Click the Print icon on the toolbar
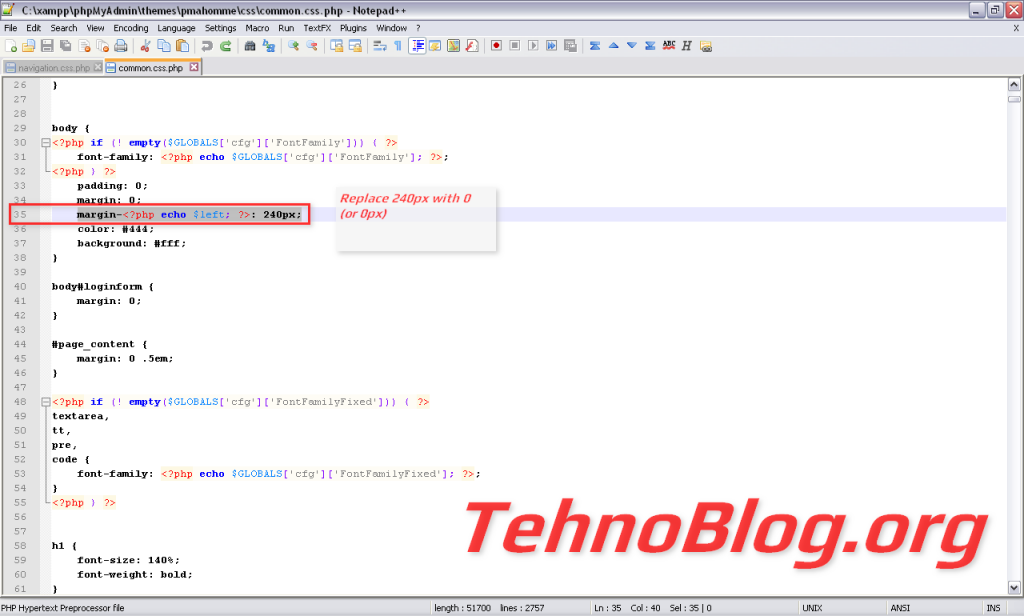Screen dimensions: 1024x616 point(120,45)
